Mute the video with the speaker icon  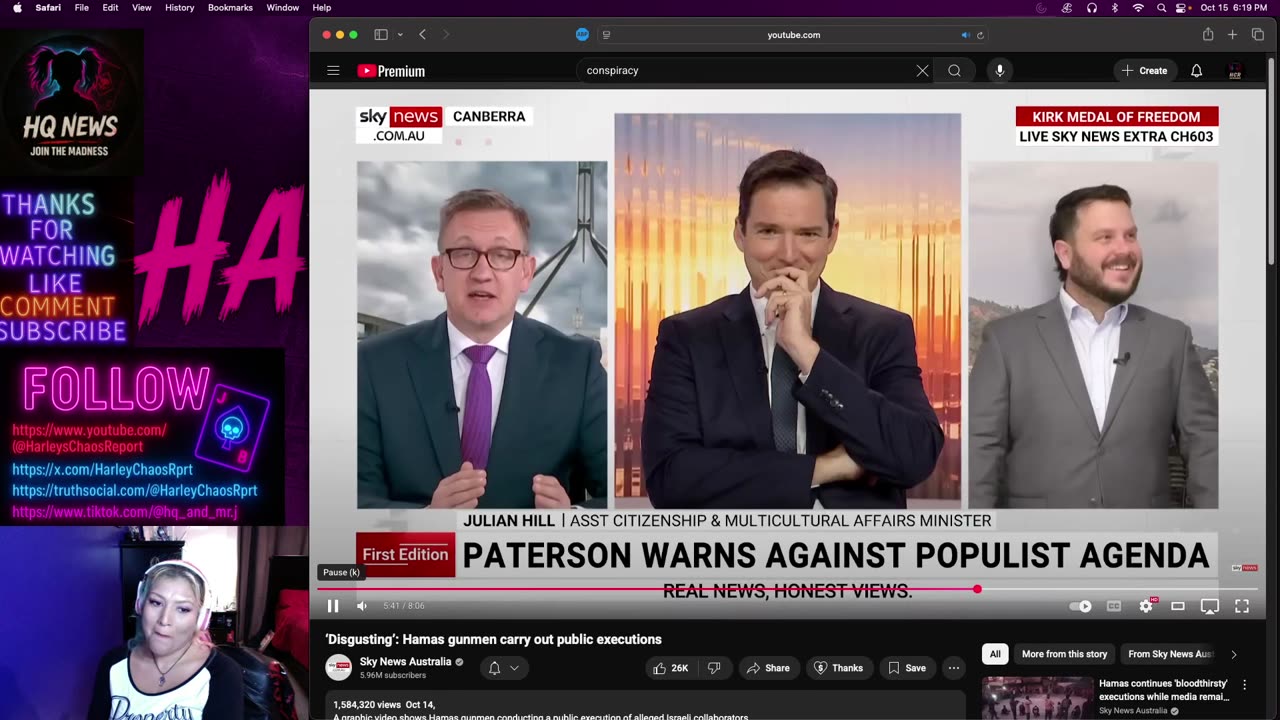362,606
